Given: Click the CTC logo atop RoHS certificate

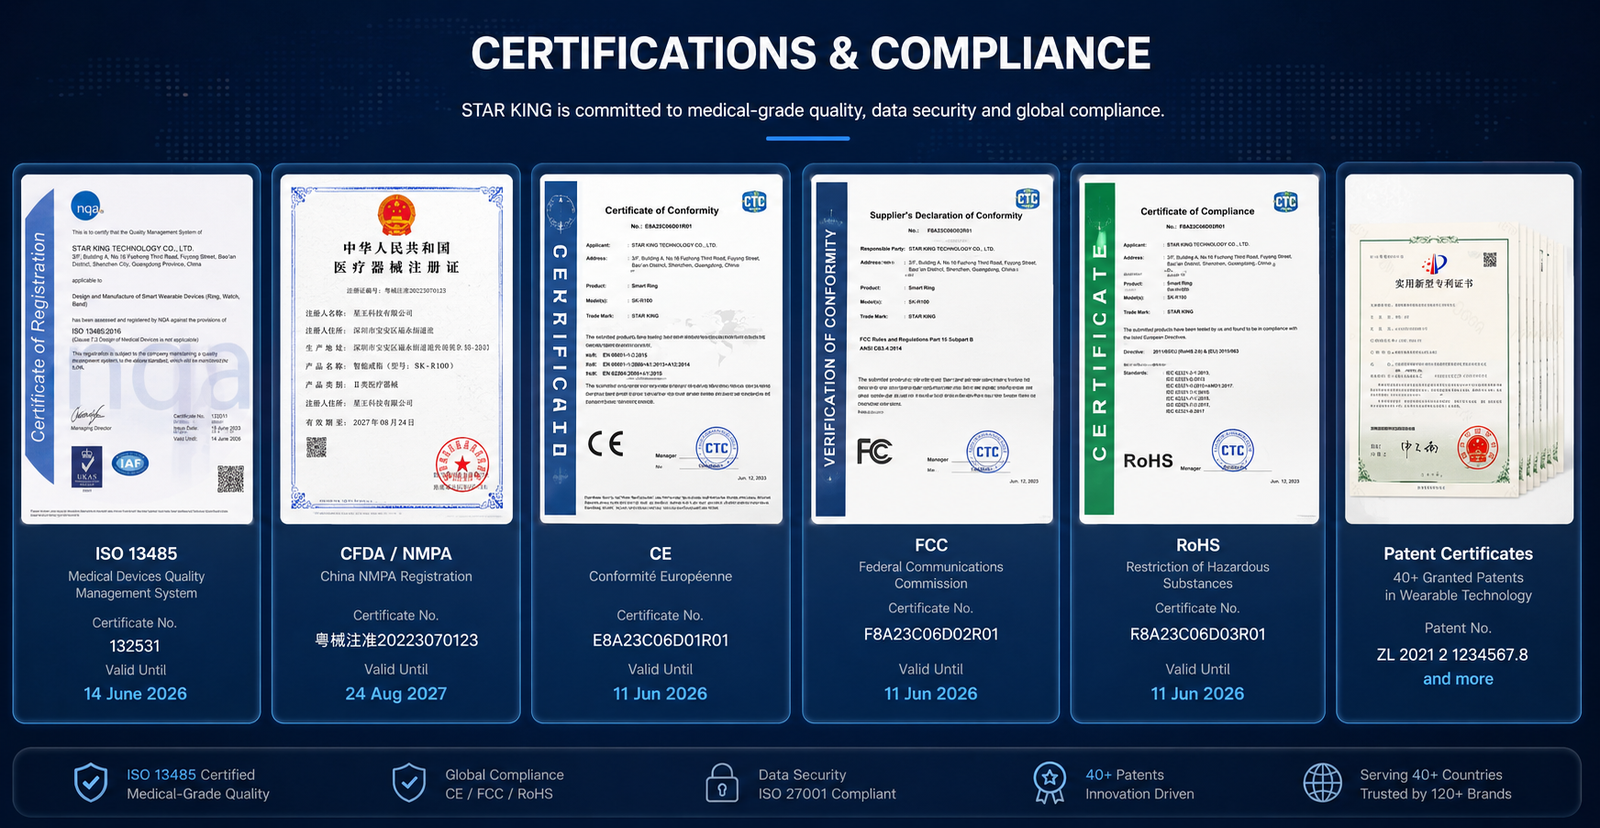Looking at the screenshot, I should tap(1285, 202).
